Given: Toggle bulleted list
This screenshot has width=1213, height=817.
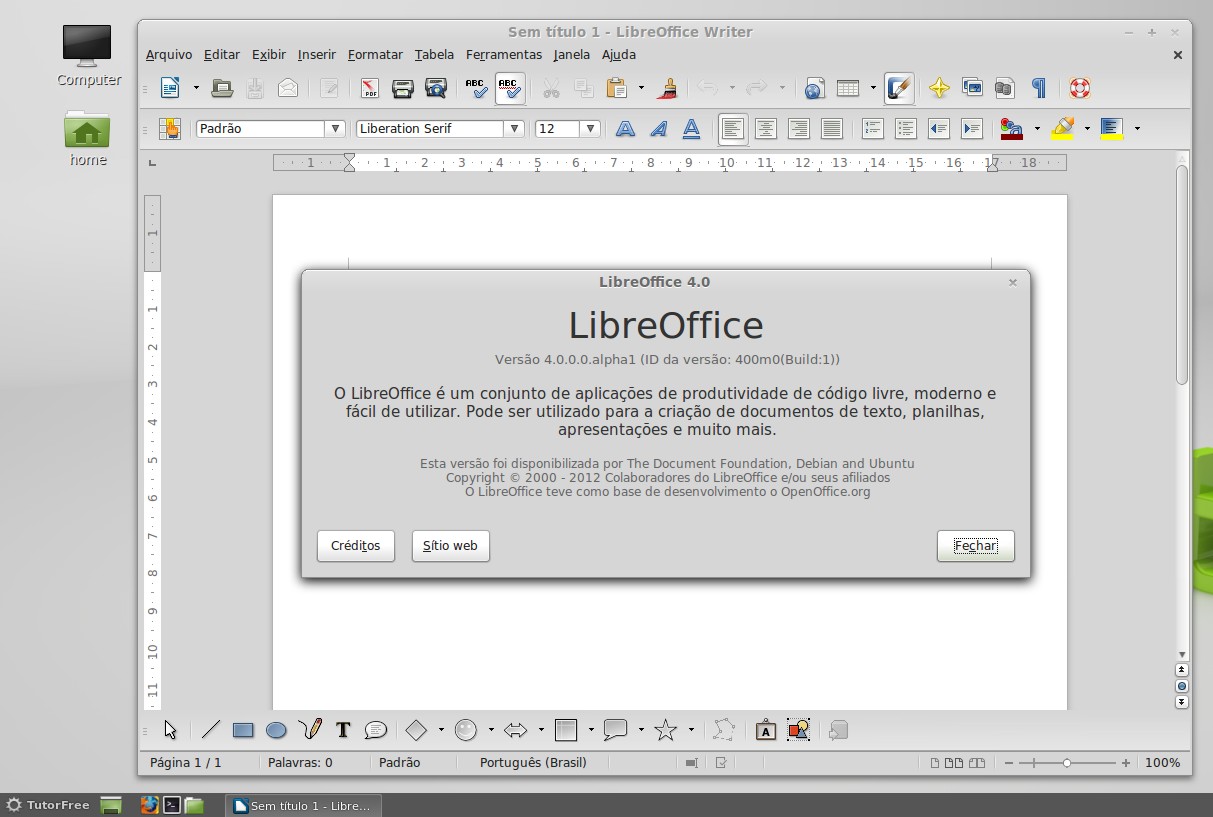Looking at the screenshot, I should pyautogui.click(x=906, y=128).
